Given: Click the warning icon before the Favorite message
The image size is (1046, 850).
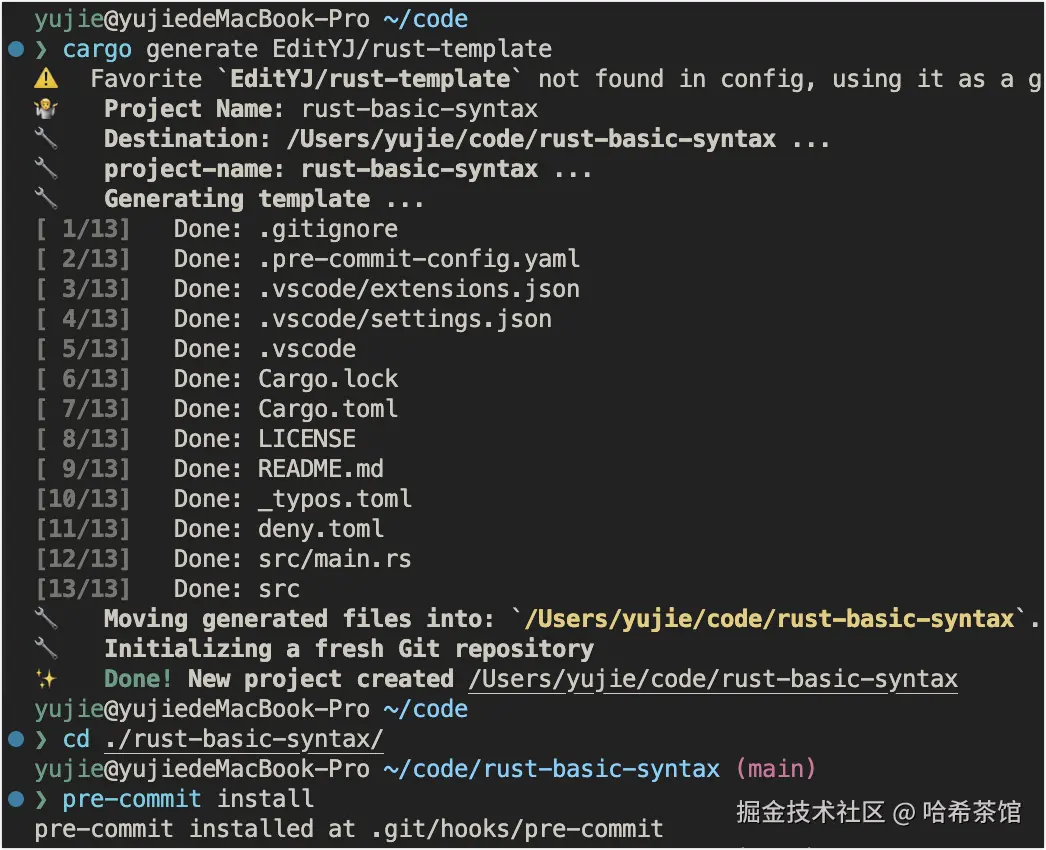Looking at the screenshot, I should [x=46, y=79].
